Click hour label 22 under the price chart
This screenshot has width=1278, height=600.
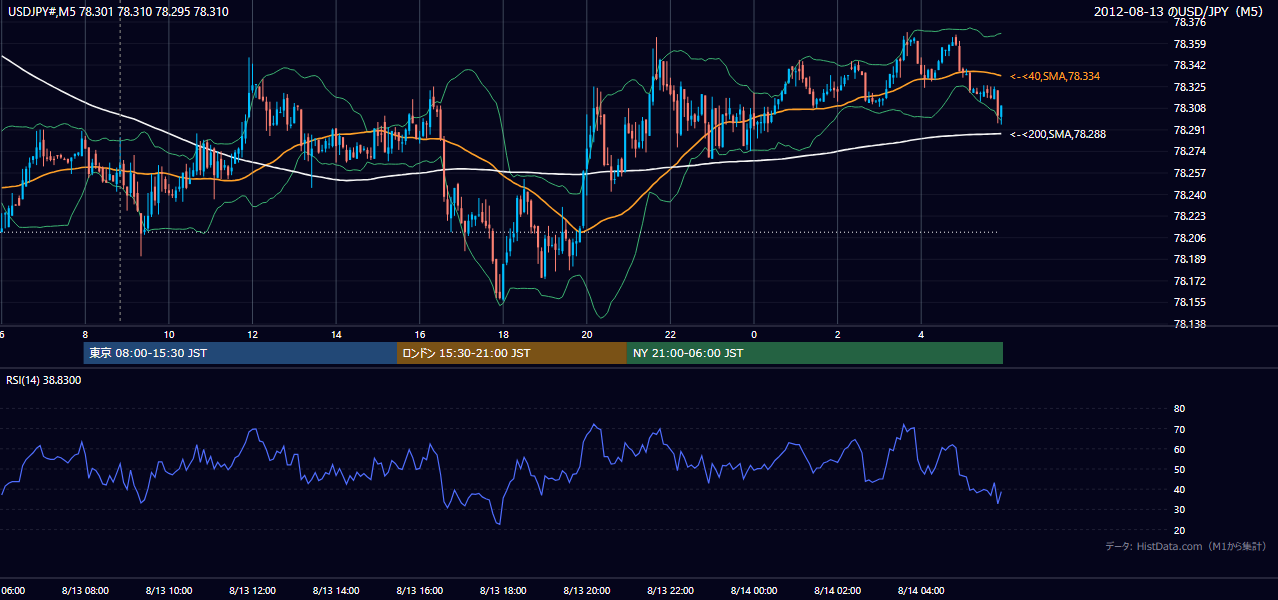point(670,334)
